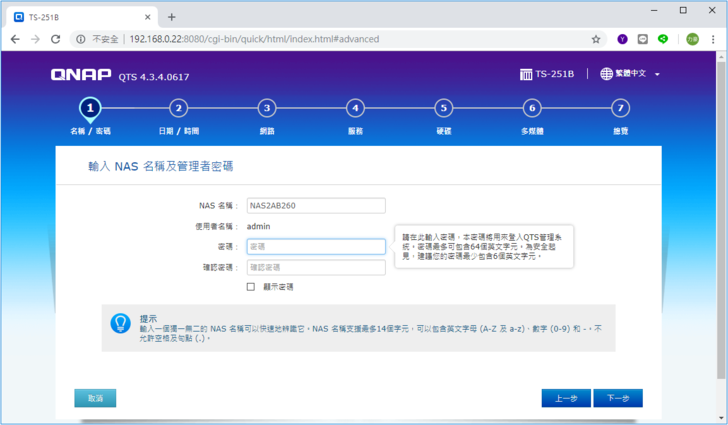Image resolution: width=728 pixels, height=425 pixels.
Task: Click the purple Yahoo extension icon
Action: point(622,39)
